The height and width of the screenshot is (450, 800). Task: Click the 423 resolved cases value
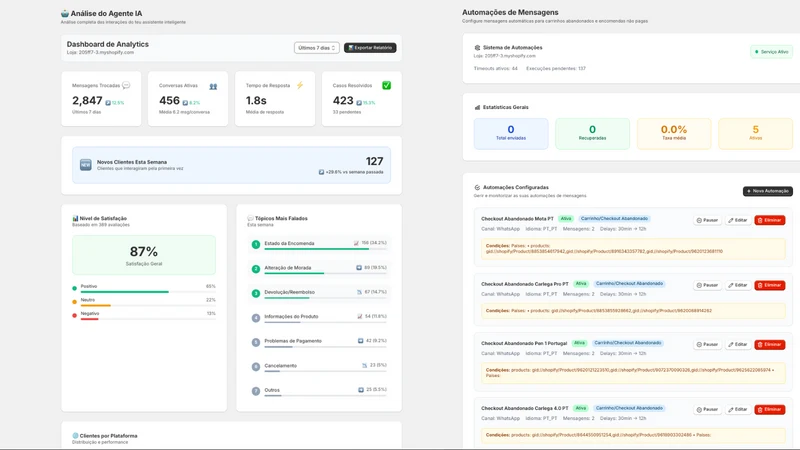(x=343, y=101)
